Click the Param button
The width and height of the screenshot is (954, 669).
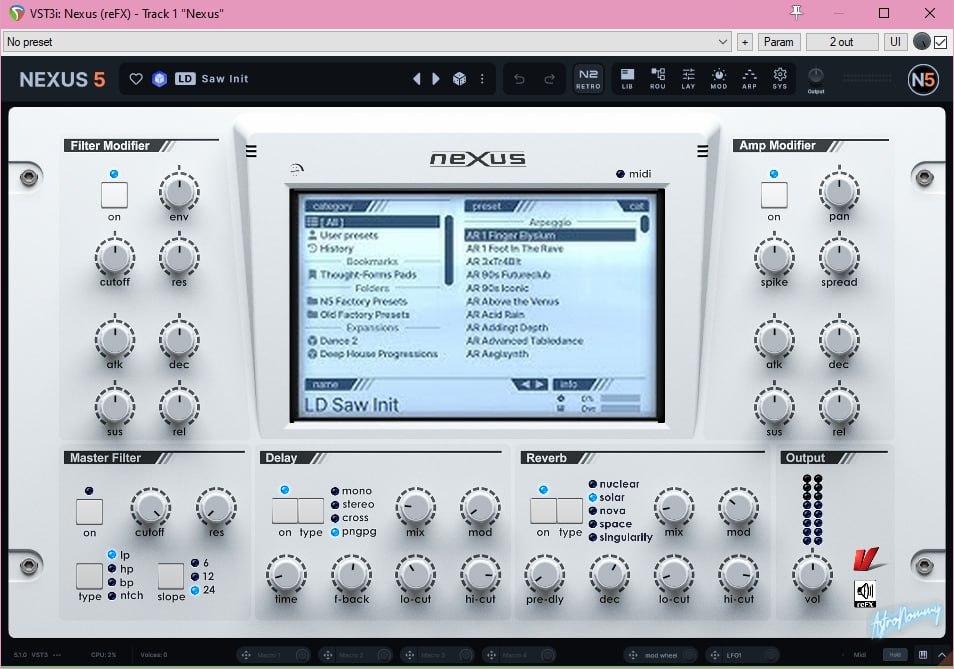coord(778,42)
